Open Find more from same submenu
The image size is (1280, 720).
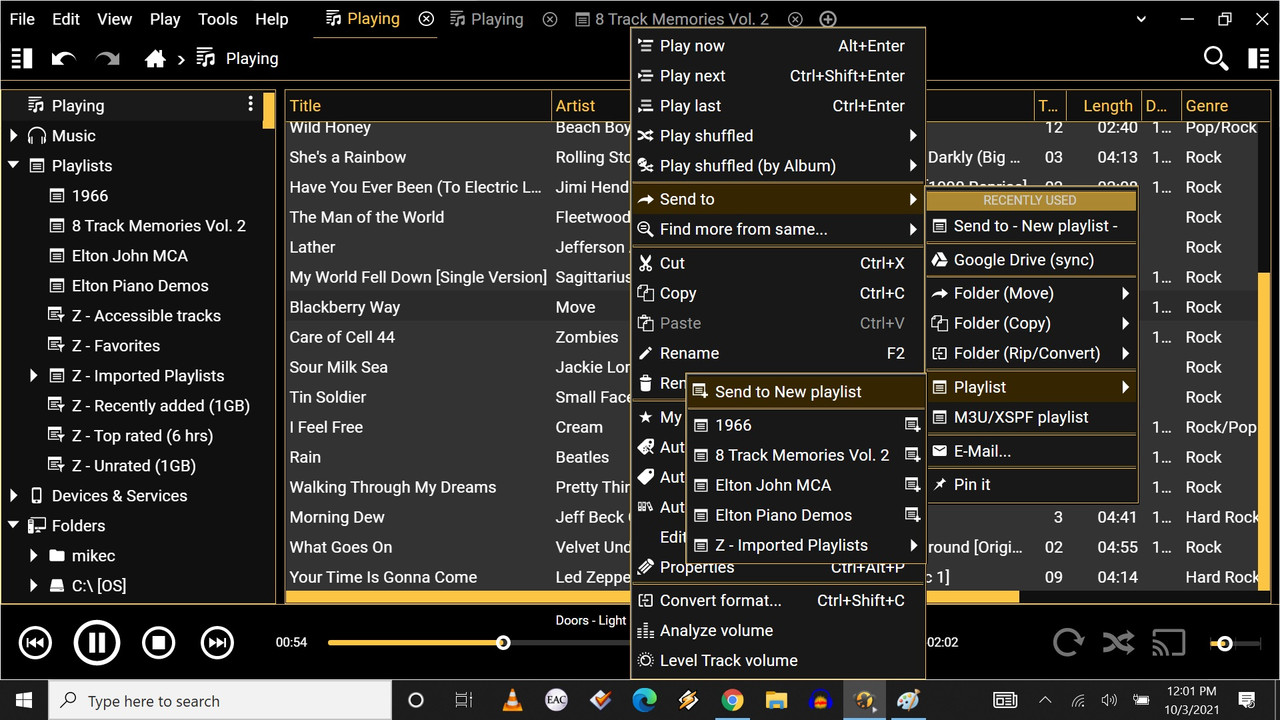tap(778, 229)
